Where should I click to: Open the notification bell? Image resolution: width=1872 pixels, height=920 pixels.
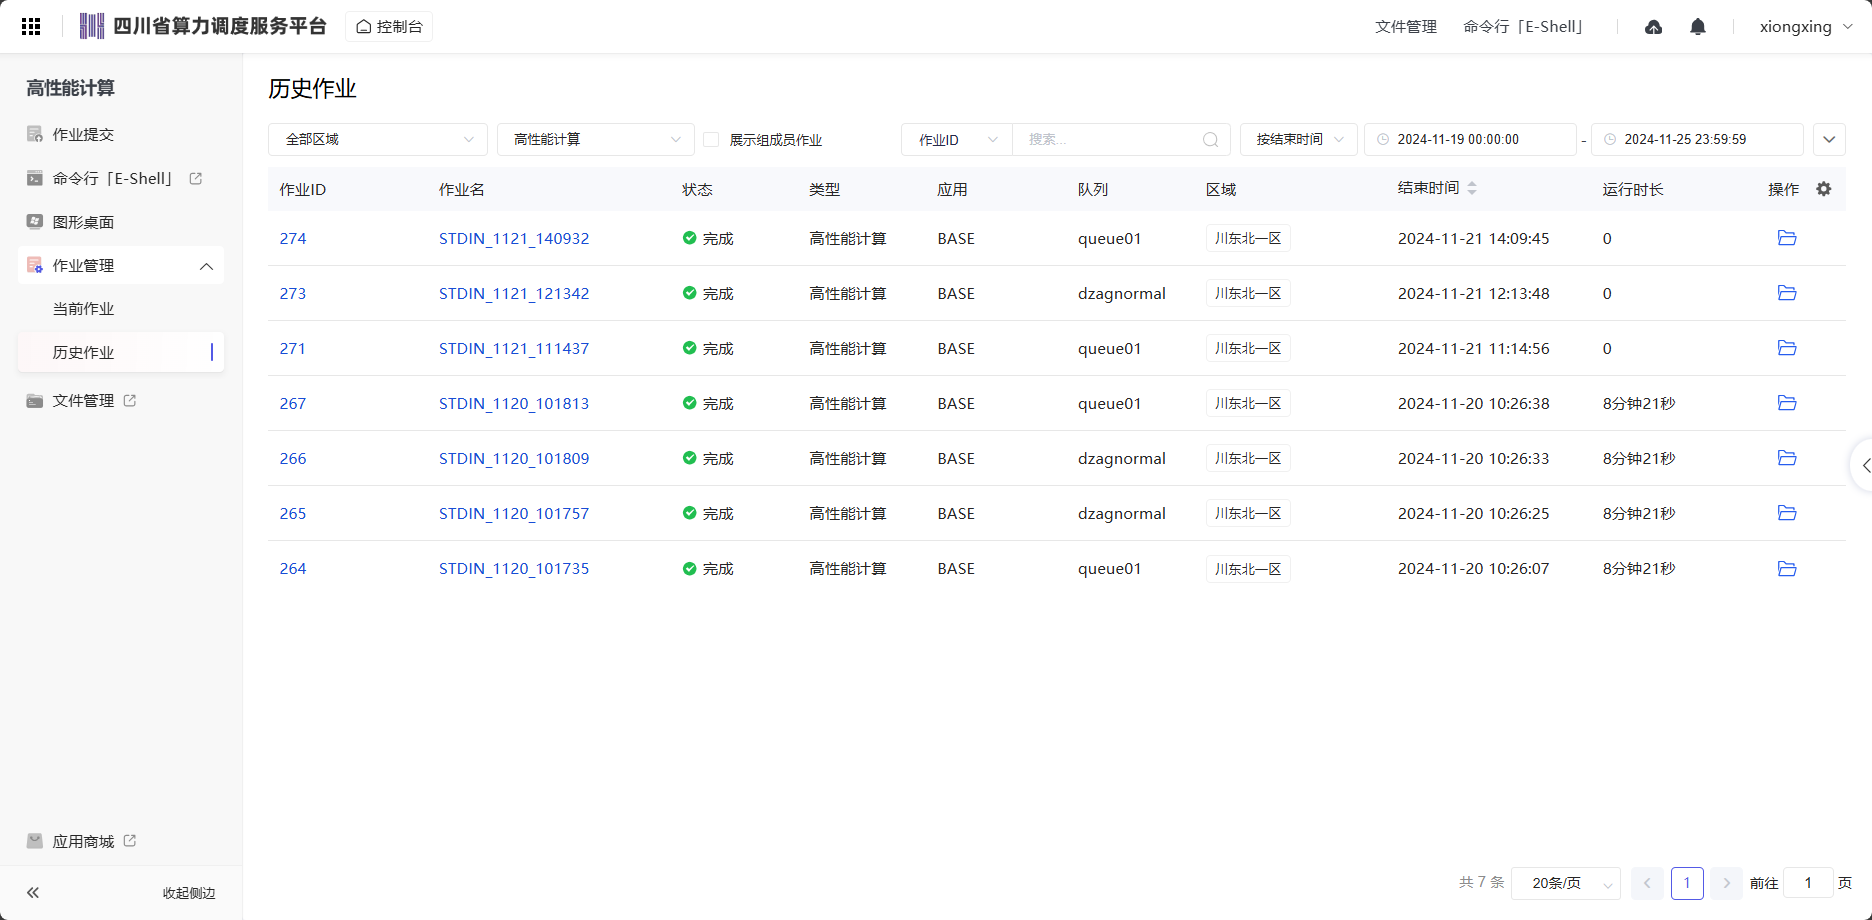coord(1698,27)
